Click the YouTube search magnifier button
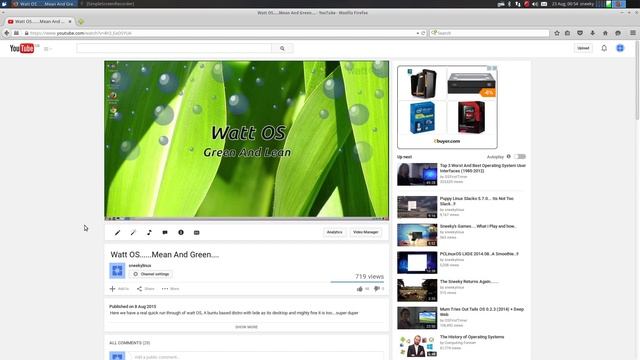640x360 pixels. (x=282, y=48)
